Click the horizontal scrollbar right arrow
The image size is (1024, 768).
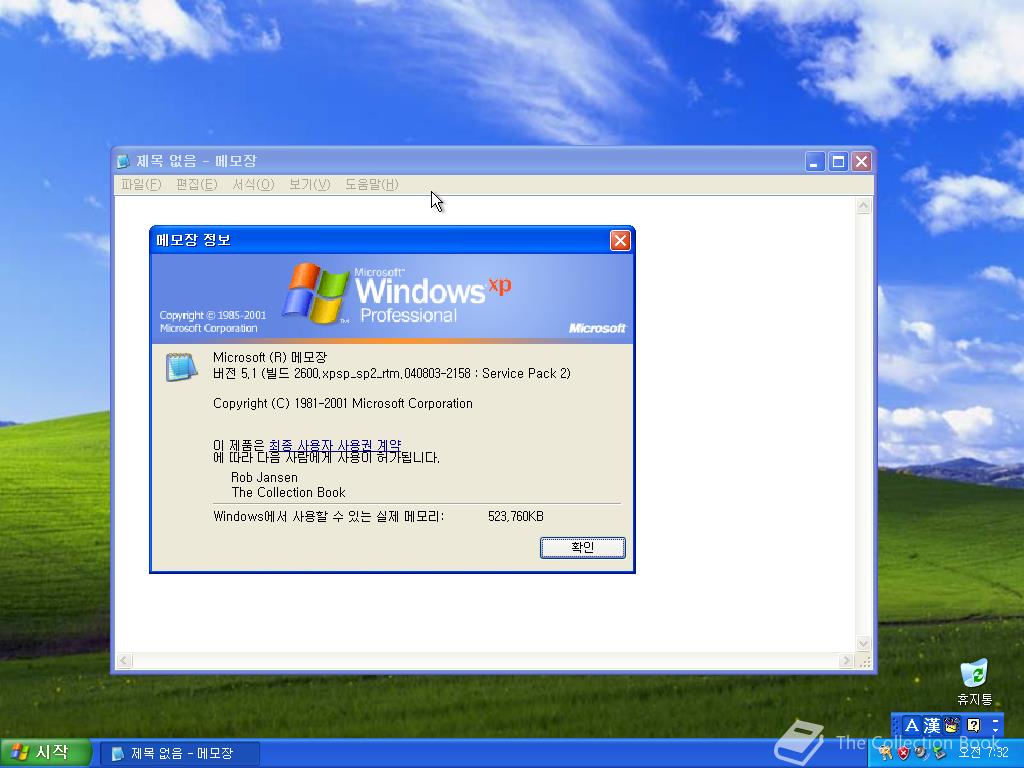click(x=846, y=661)
